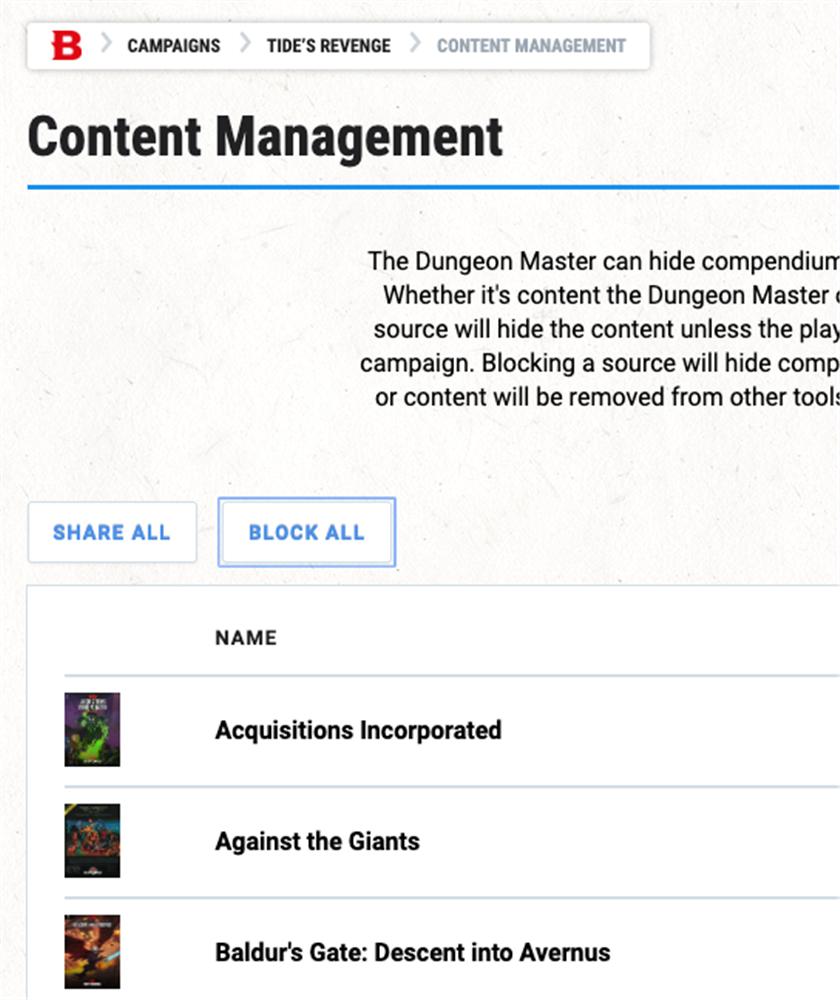Select the Against the Giants title text
The image size is (840, 1000).
pyautogui.click(x=318, y=841)
